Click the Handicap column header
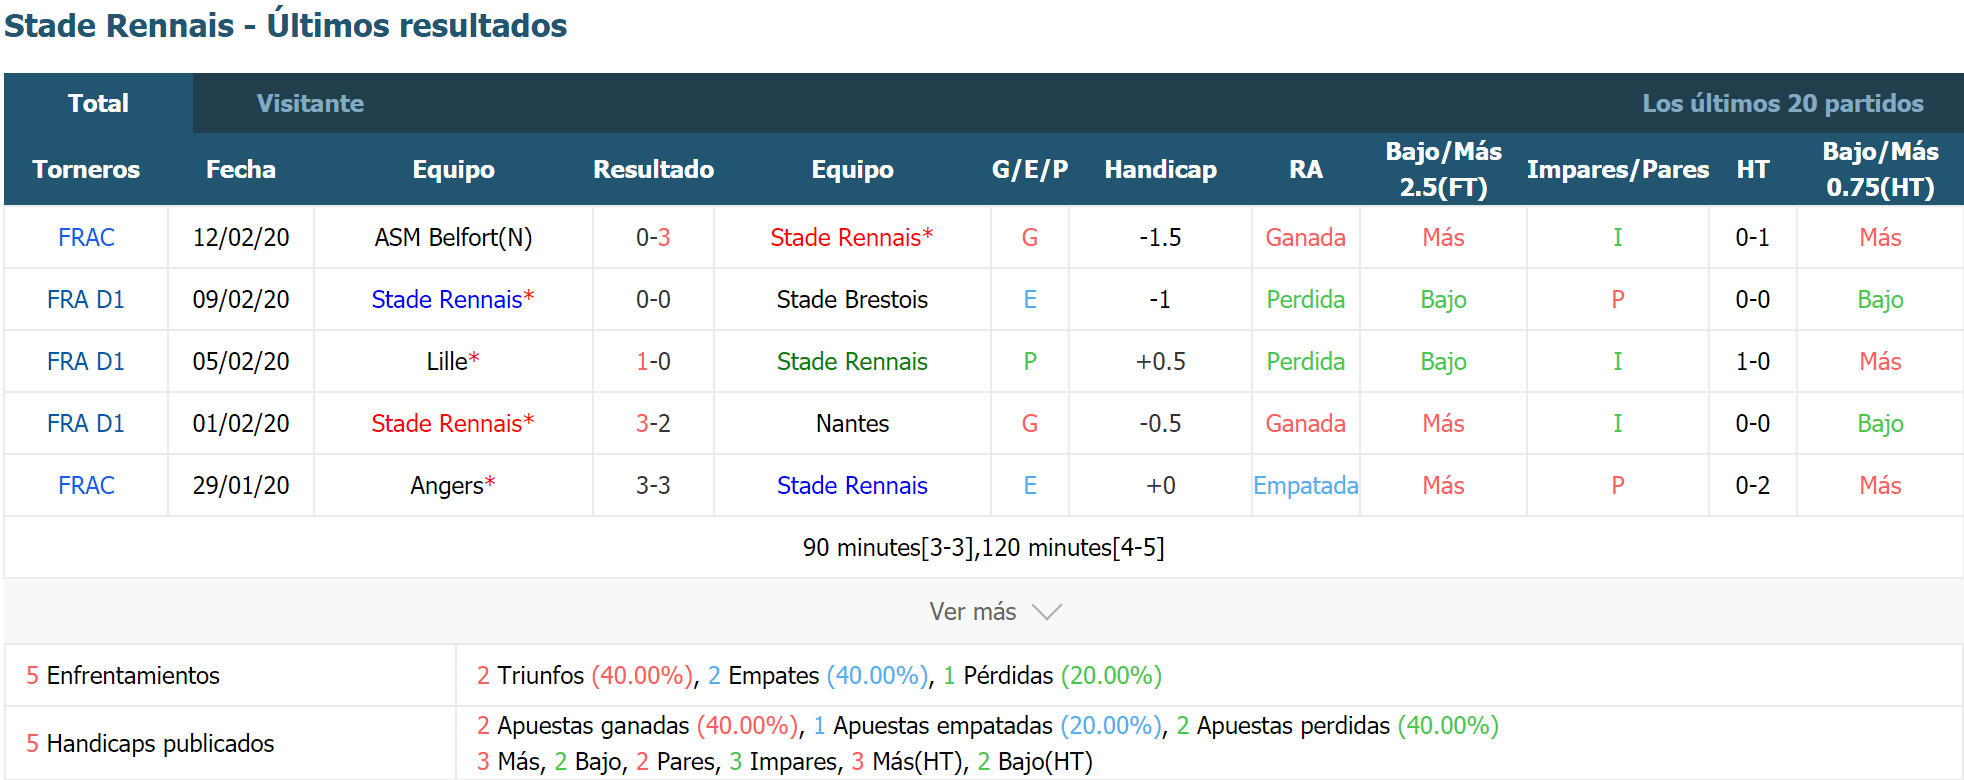Viewport: 1964px width, 780px height. click(1160, 169)
